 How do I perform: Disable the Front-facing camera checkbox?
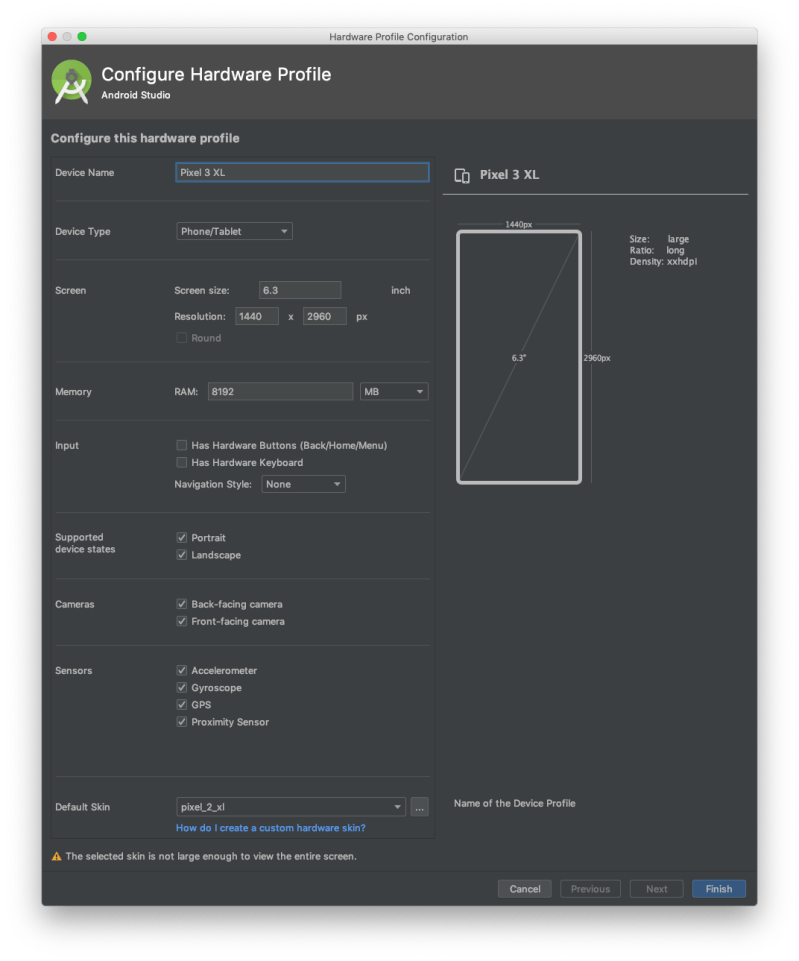pyautogui.click(x=181, y=621)
